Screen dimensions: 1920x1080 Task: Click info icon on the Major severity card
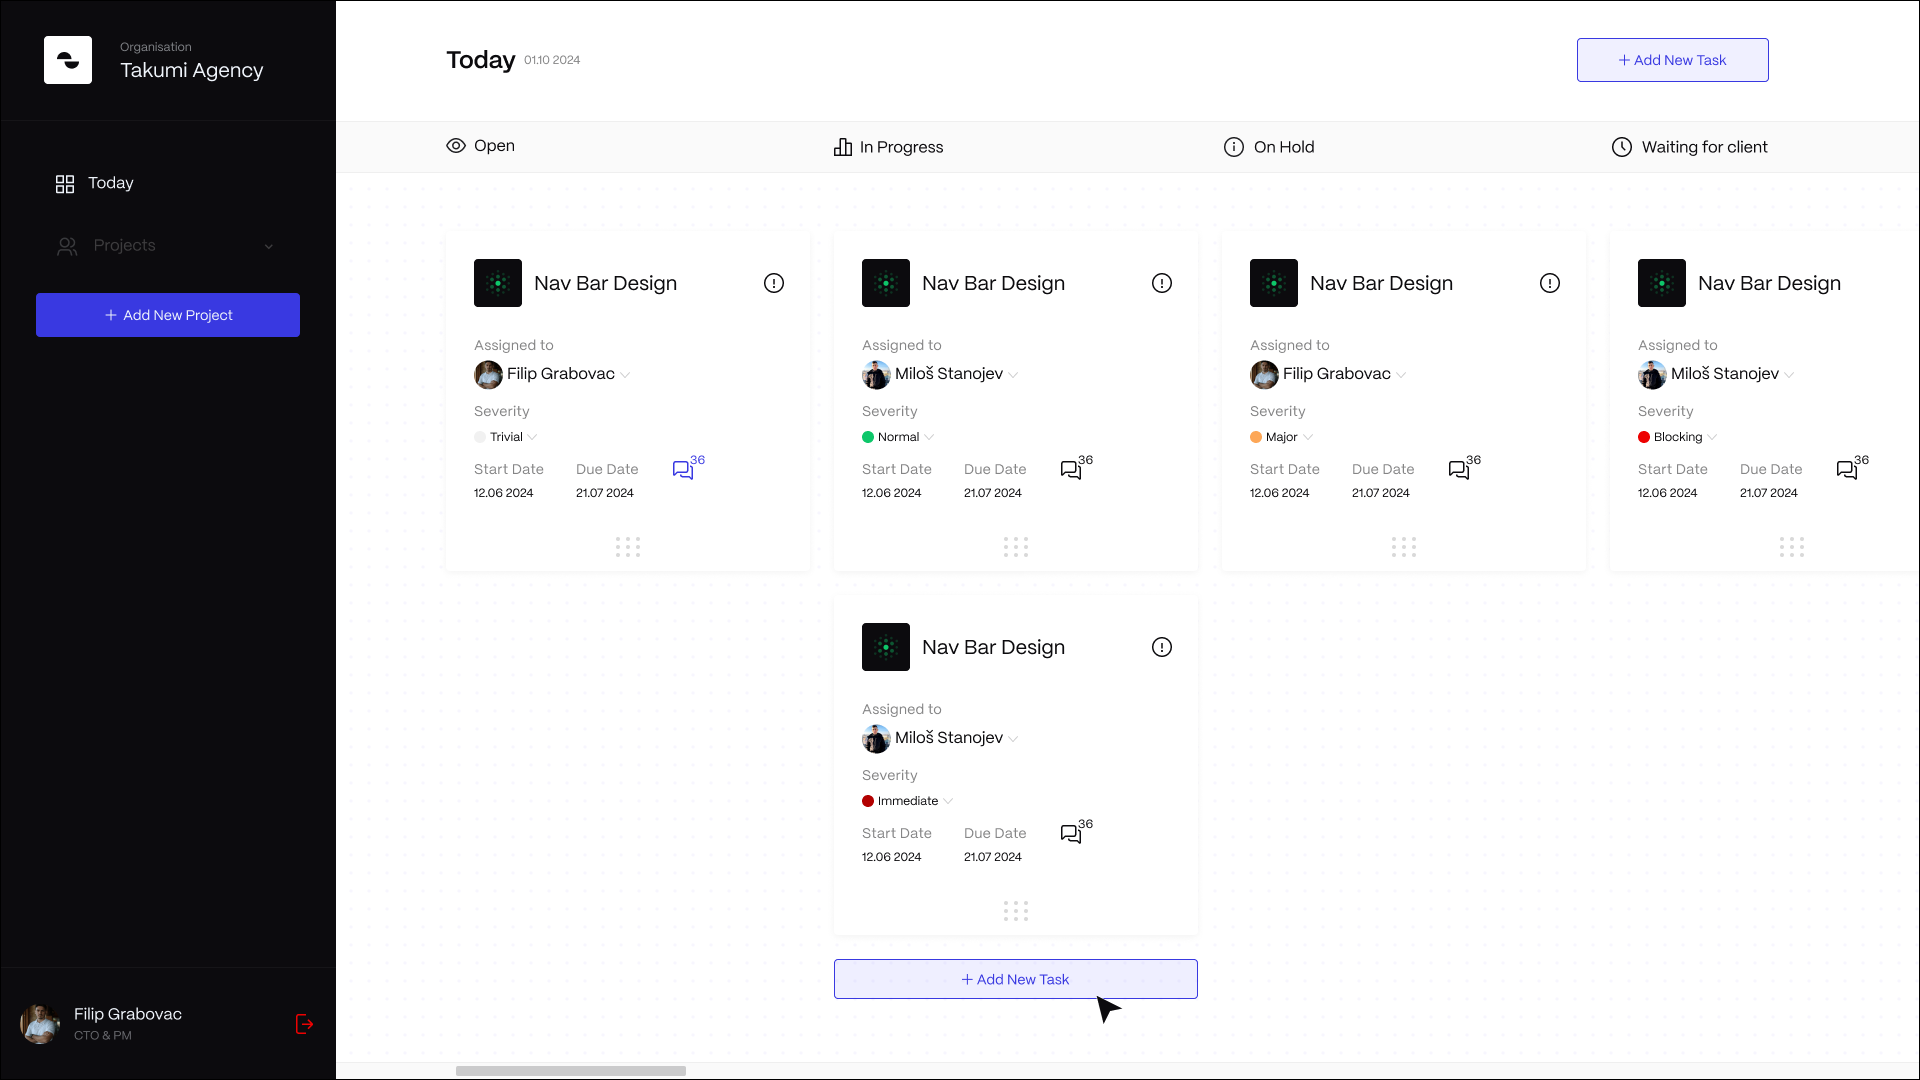pos(1549,283)
